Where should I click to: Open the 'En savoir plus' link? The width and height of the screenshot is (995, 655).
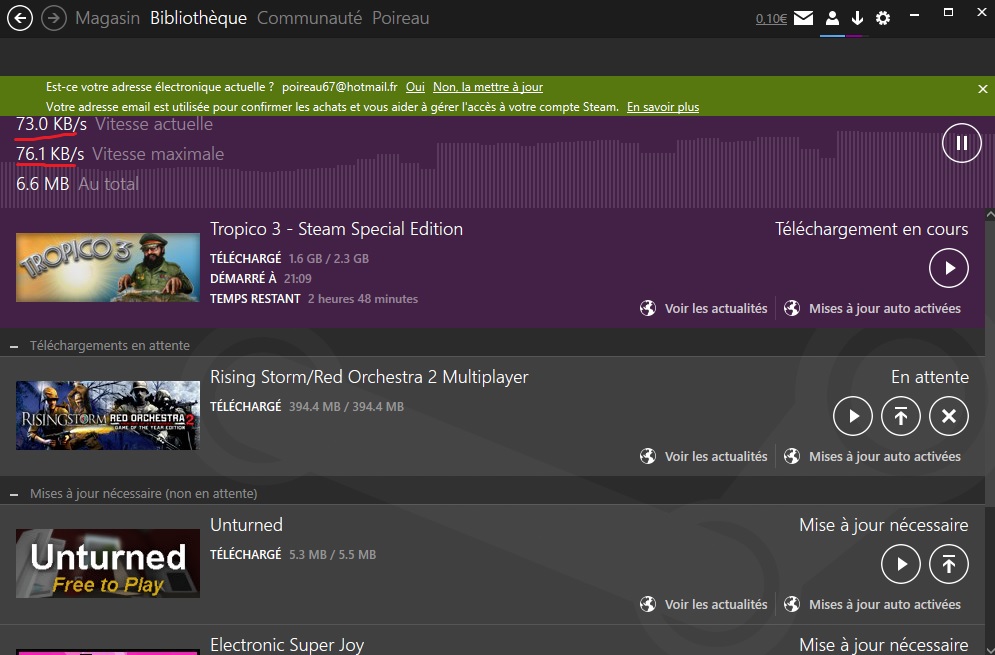pos(663,107)
